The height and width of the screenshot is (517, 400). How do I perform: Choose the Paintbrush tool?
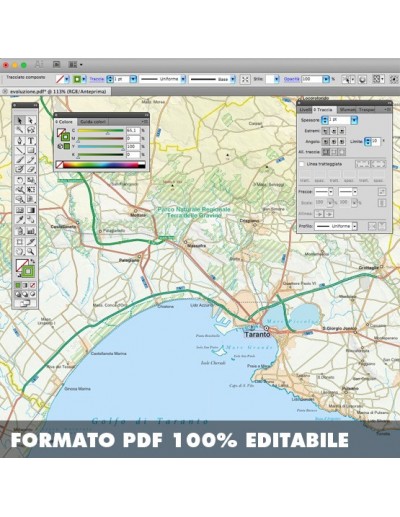click(x=20, y=160)
